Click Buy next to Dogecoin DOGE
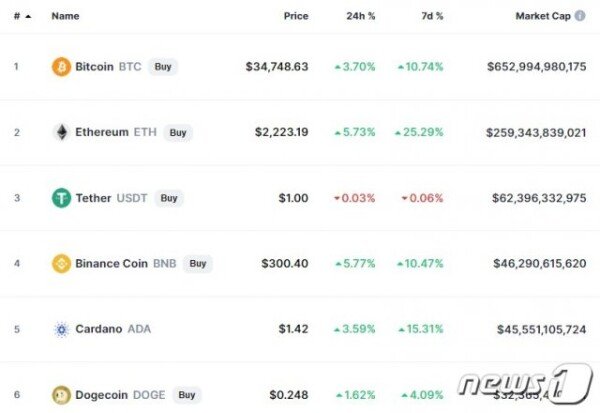This screenshot has width=600, height=413. 185,395
